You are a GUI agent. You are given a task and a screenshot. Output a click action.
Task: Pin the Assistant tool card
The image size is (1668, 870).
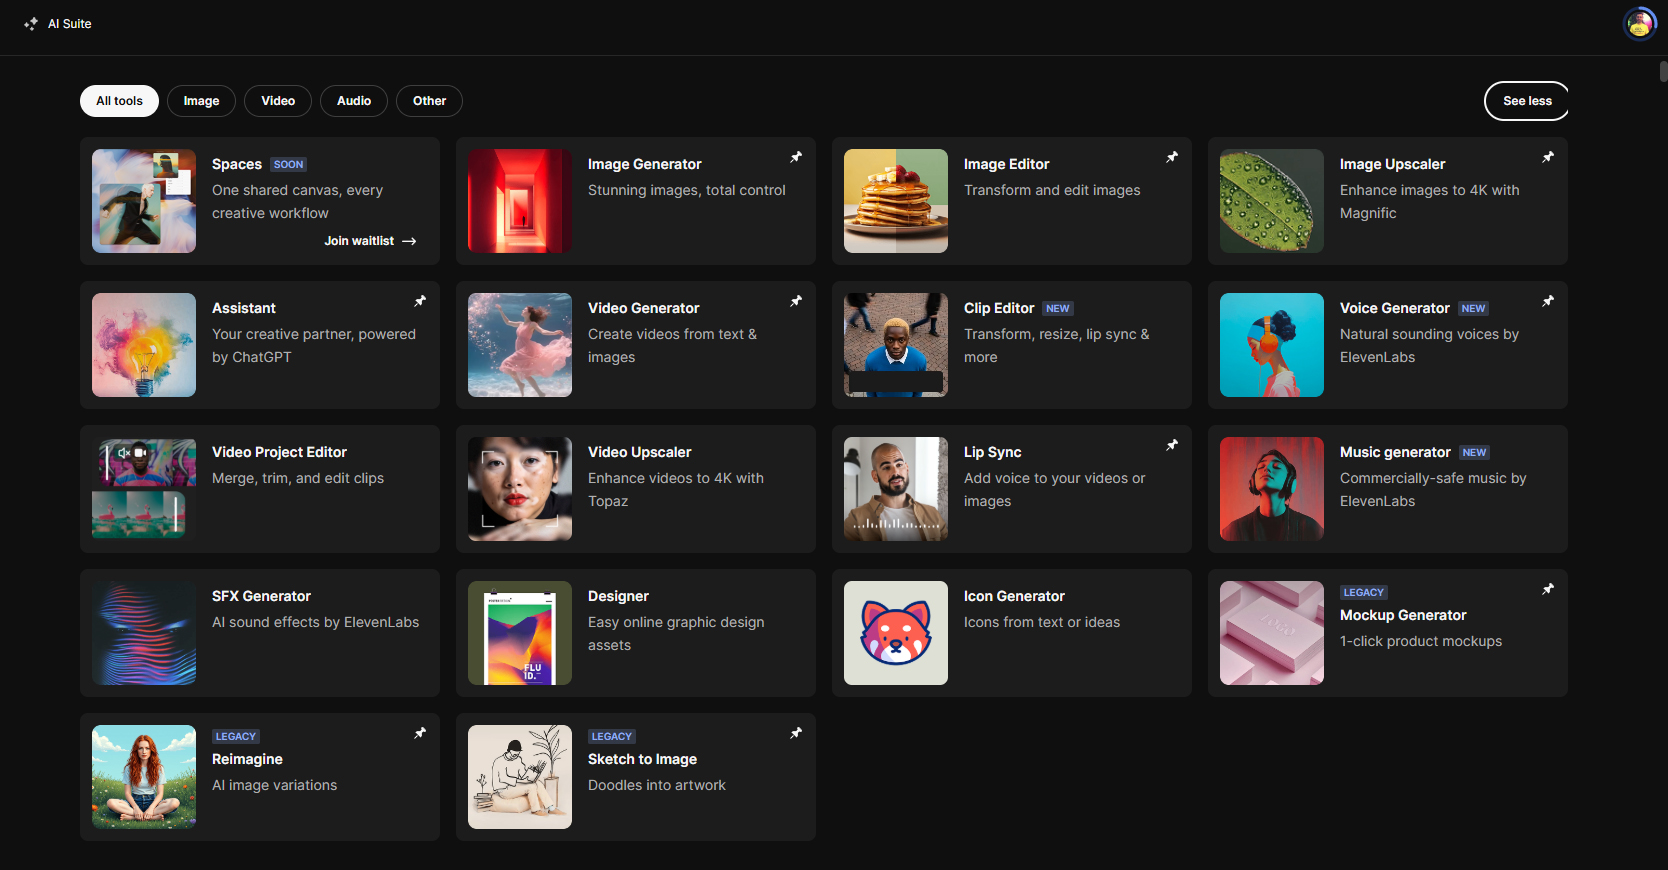[420, 301]
